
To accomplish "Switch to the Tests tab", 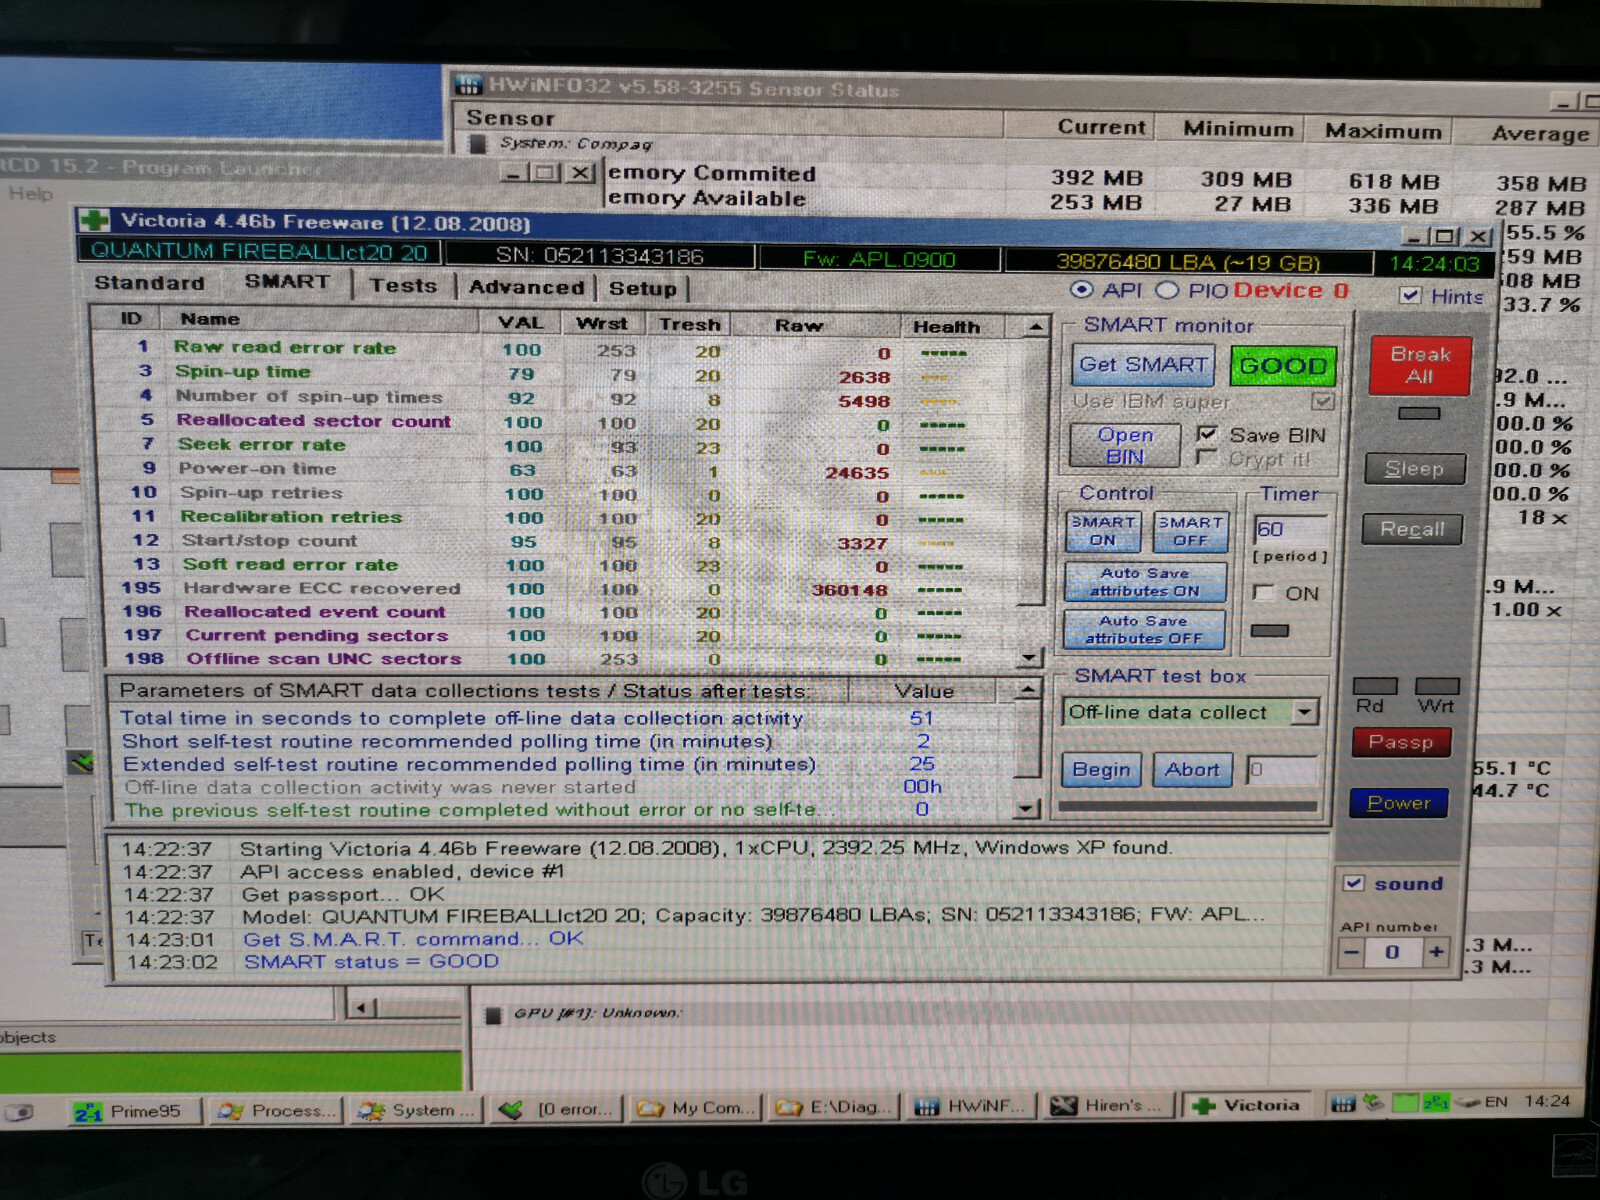I will click(403, 286).
